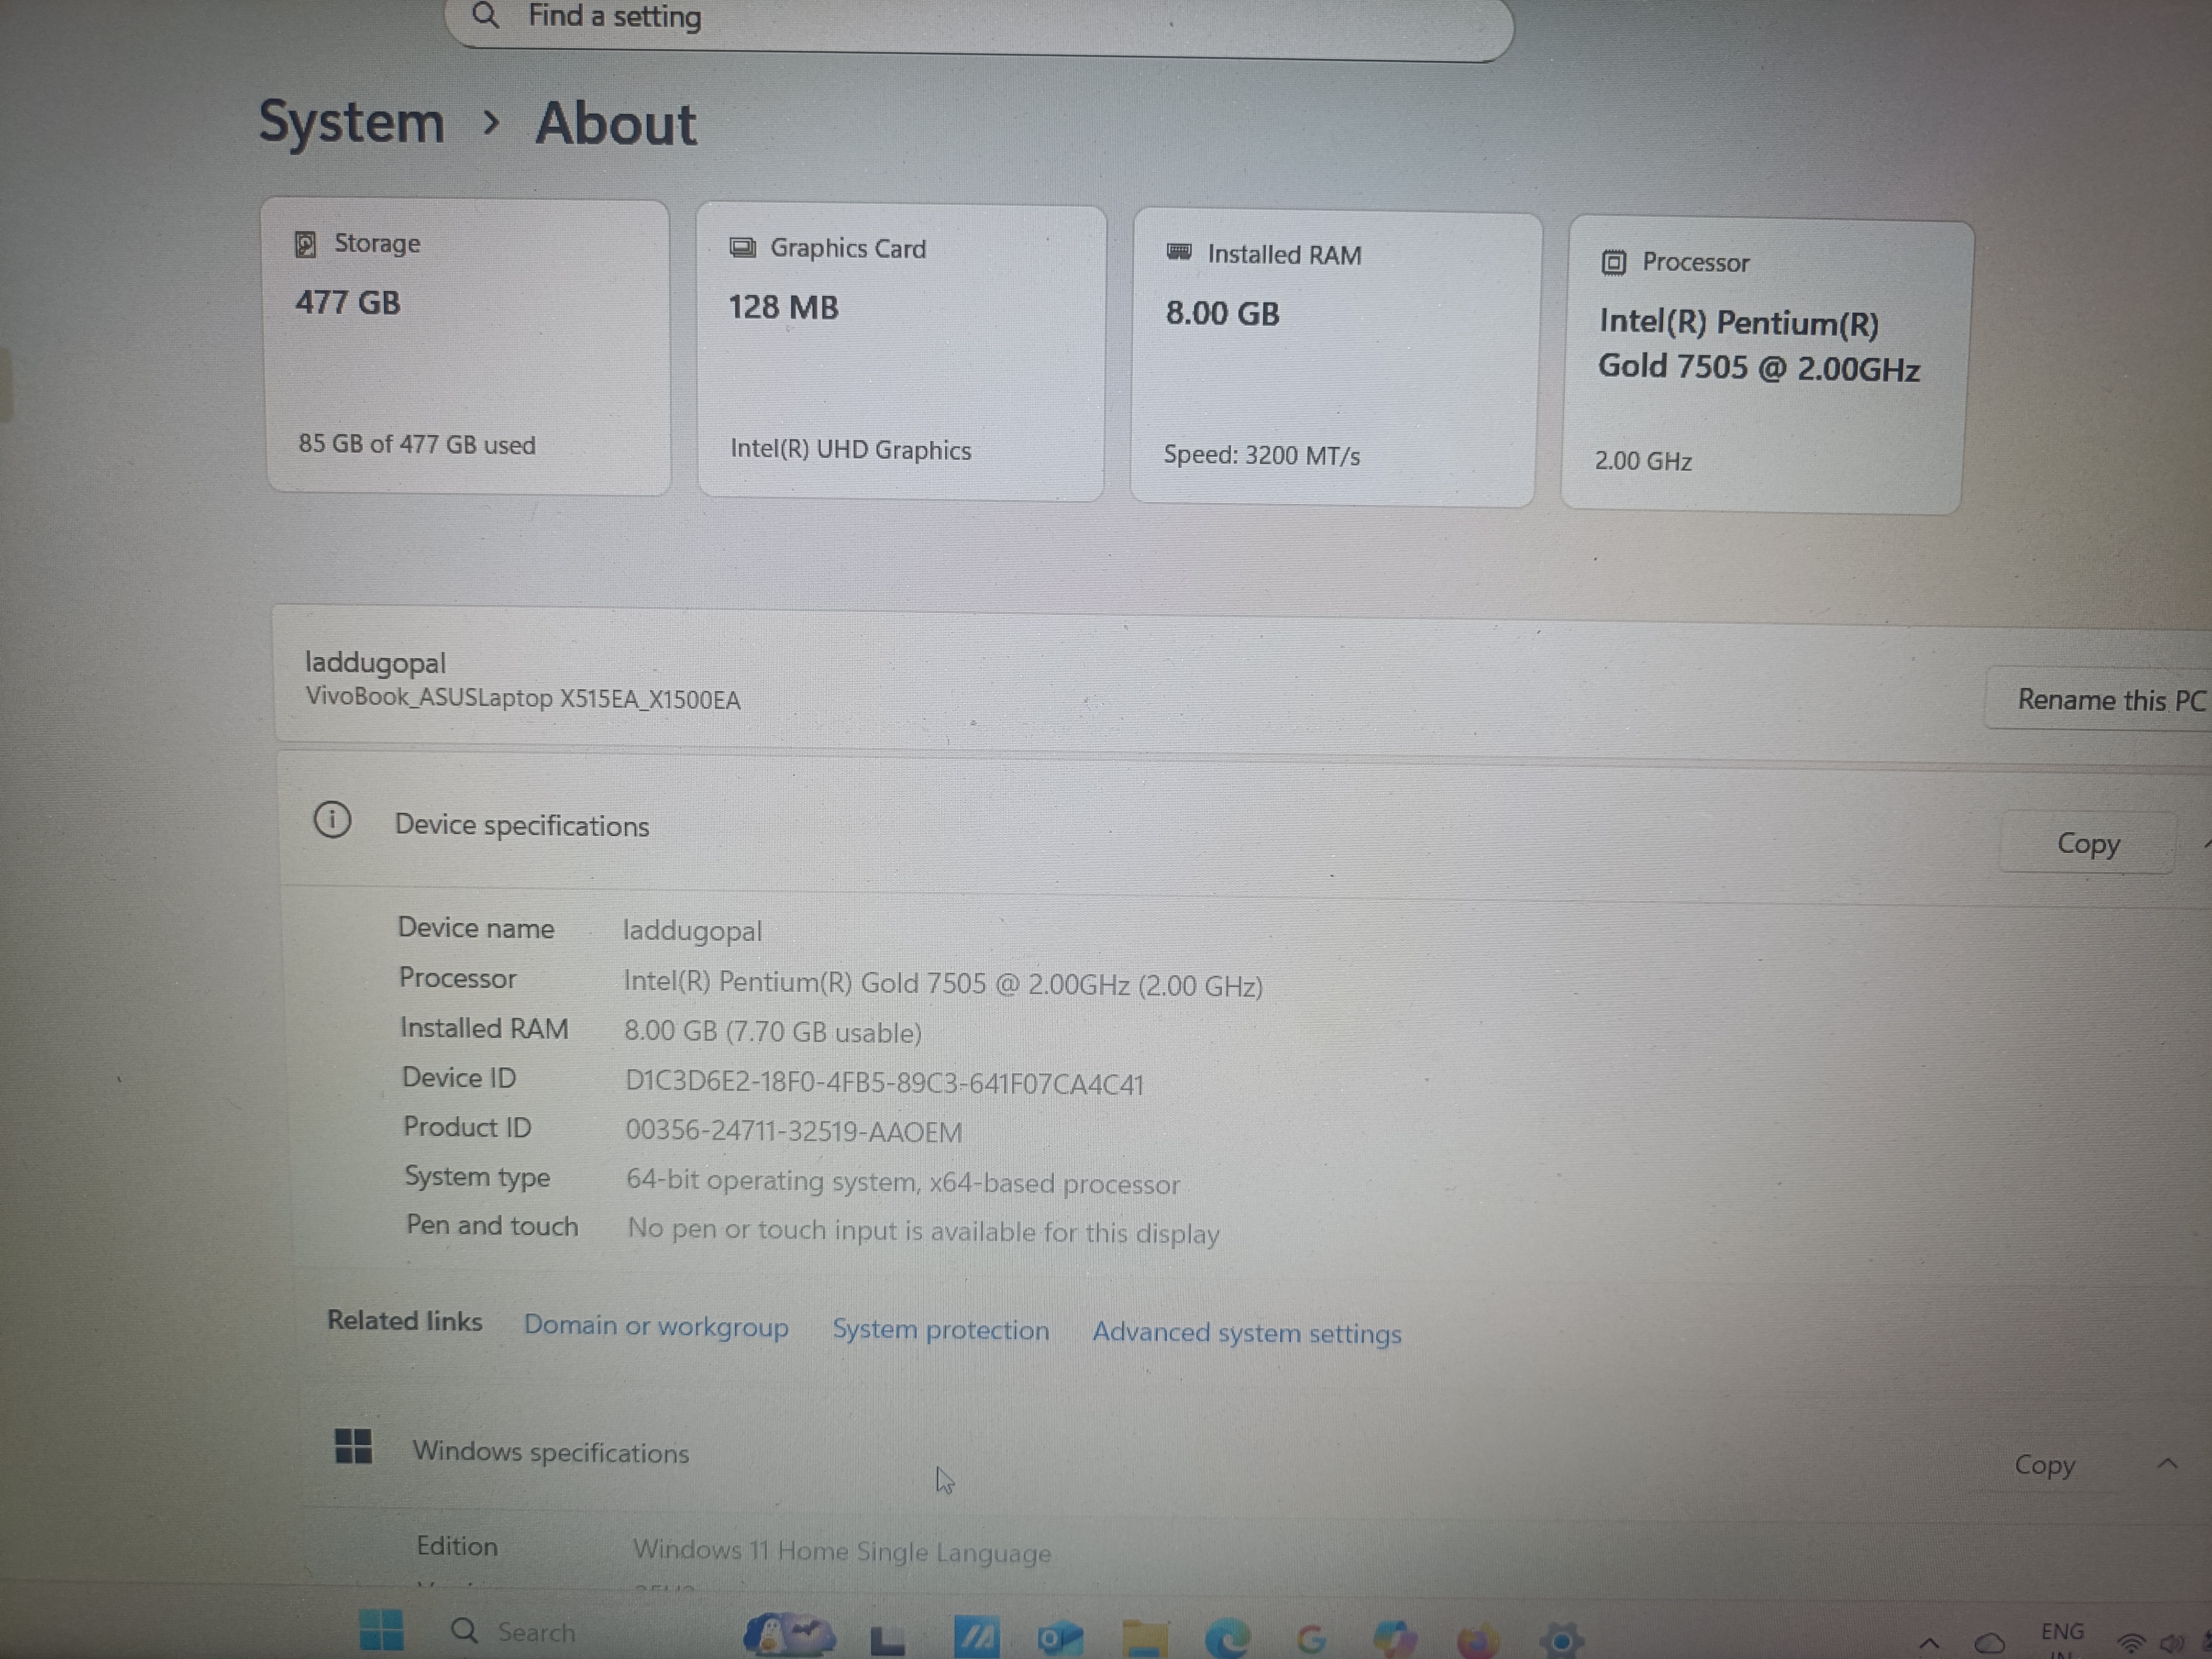Open Copilot from the taskbar
The image size is (2212, 1659).
pos(1395,1640)
